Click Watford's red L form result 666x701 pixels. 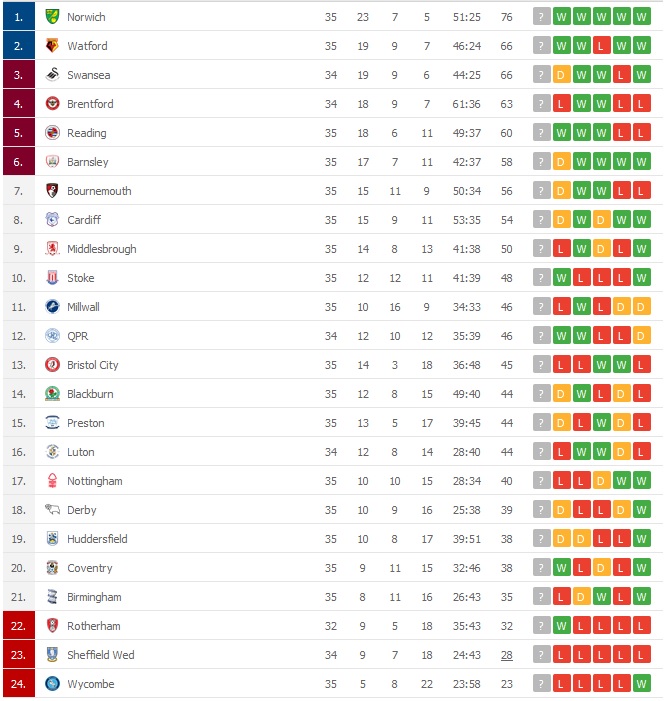tap(601, 46)
